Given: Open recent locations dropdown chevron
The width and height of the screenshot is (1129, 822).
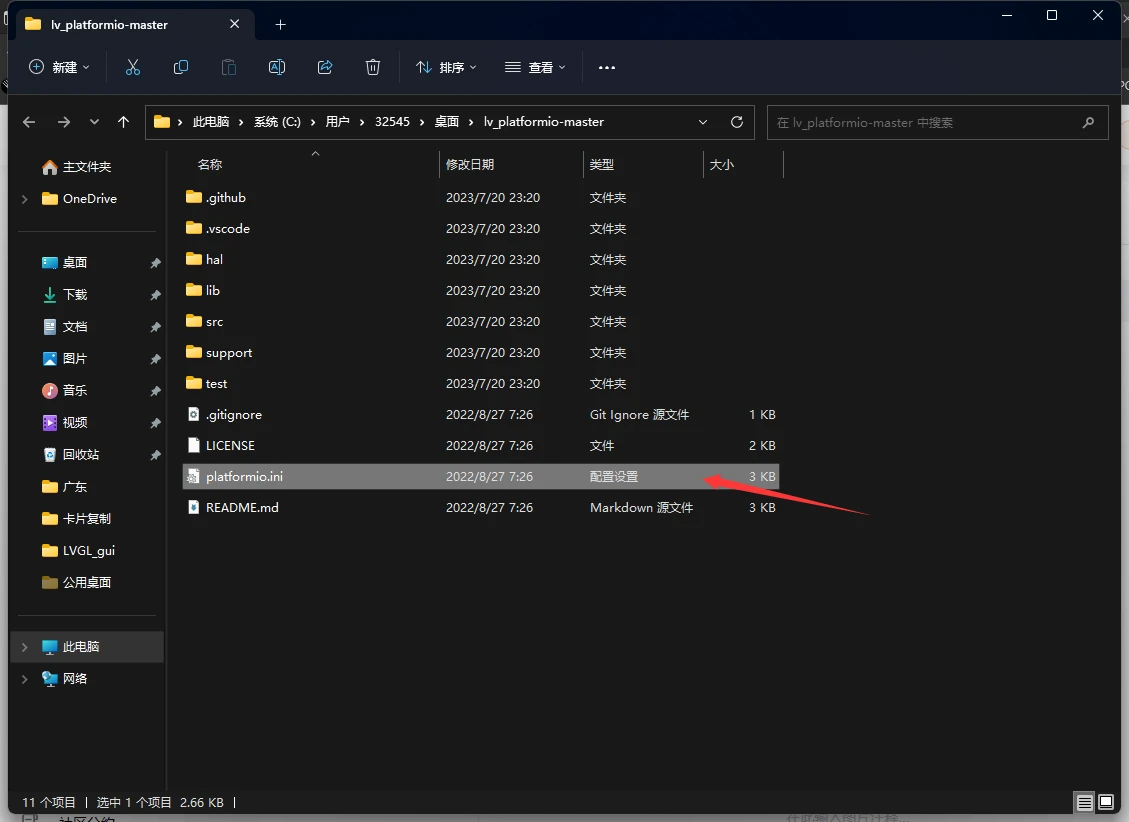Looking at the screenshot, I should coord(94,122).
